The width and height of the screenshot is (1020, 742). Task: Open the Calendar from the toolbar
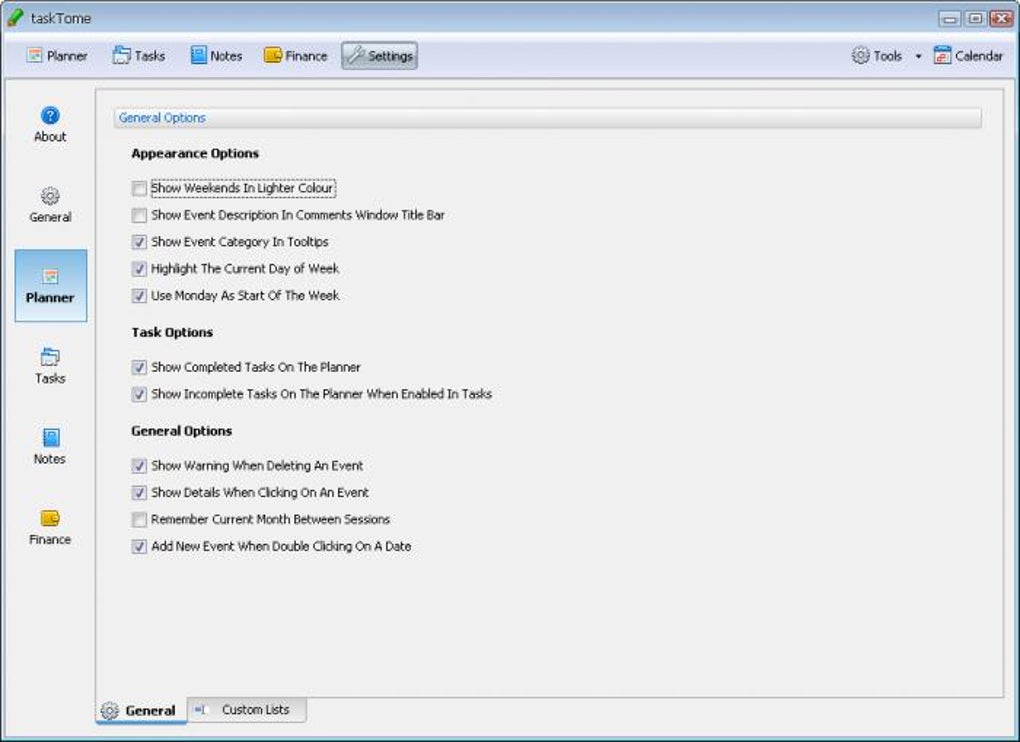click(x=968, y=56)
